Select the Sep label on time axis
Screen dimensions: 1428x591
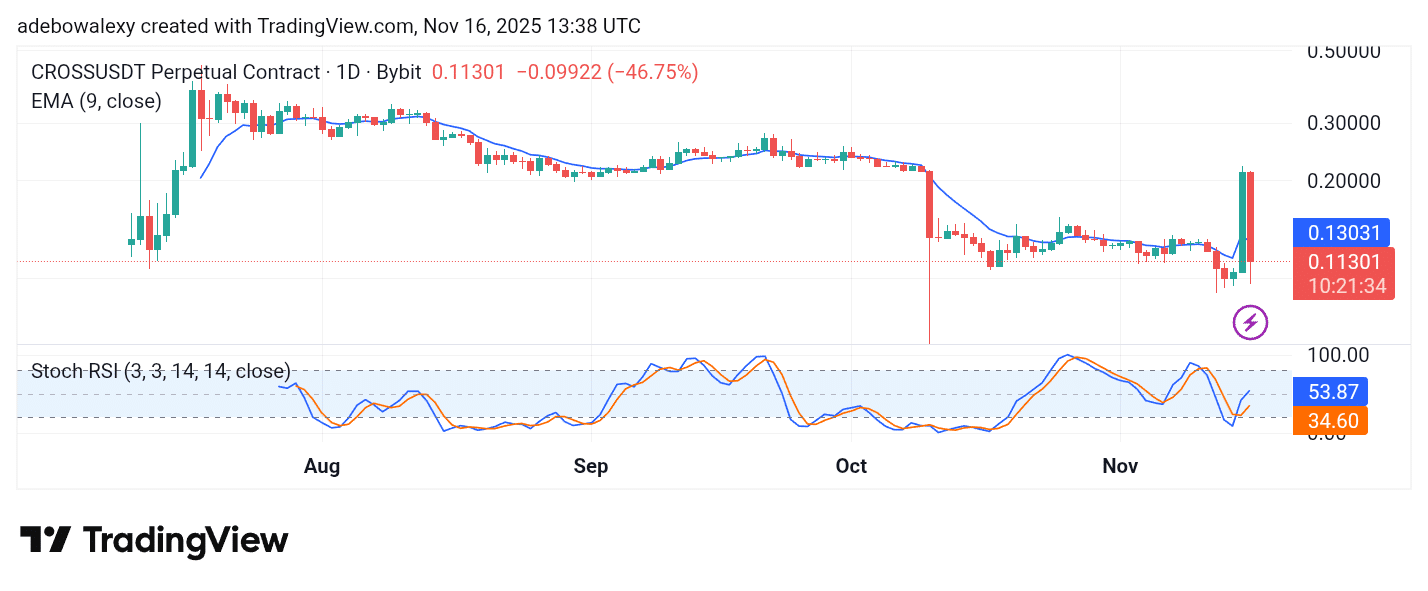(x=591, y=466)
